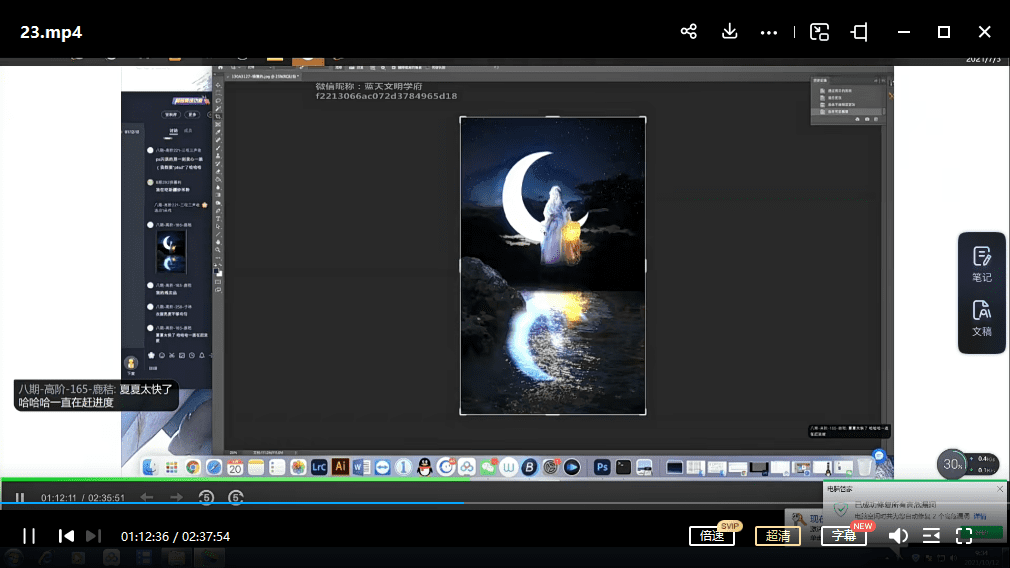Skip to the next video
Viewport: 1010px width, 568px height.
point(93,536)
